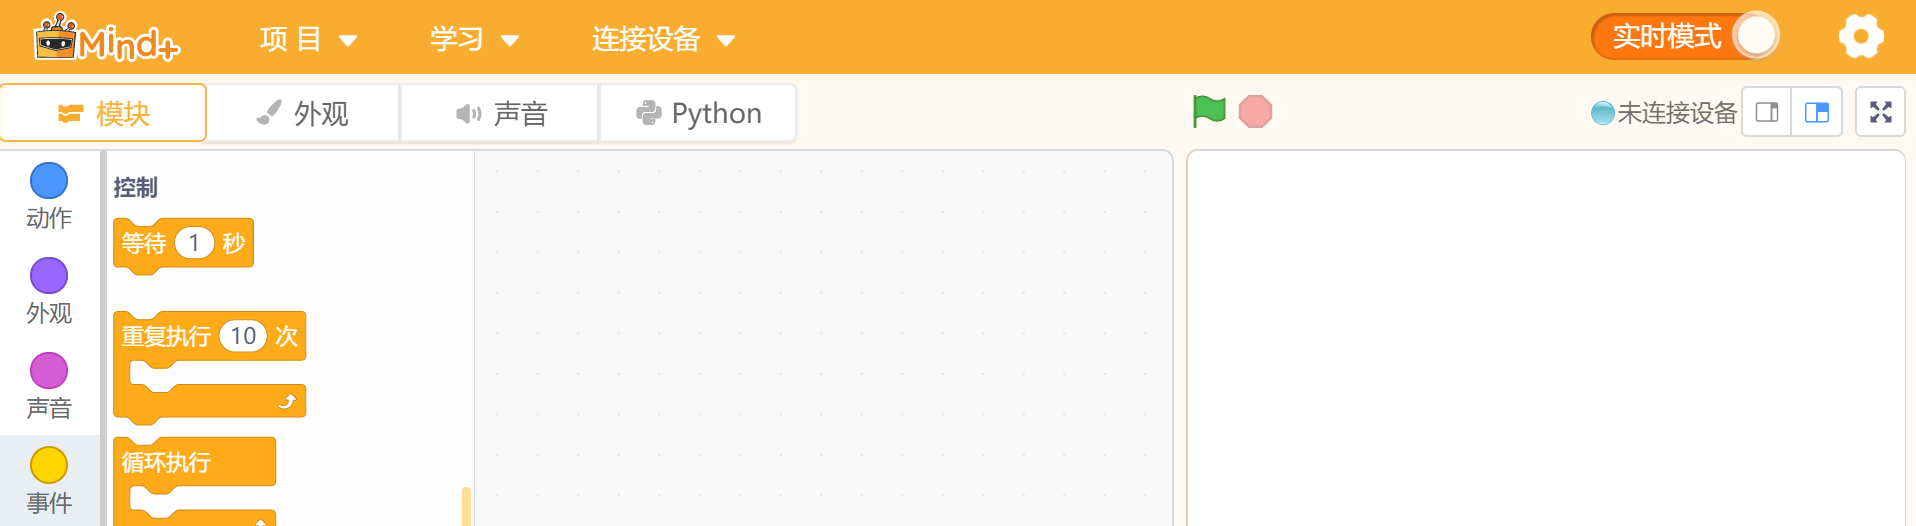Image resolution: width=1916 pixels, height=526 pixels.
Task: Open the 项目 dropdown menu
Action: click(x=307, y=39)
